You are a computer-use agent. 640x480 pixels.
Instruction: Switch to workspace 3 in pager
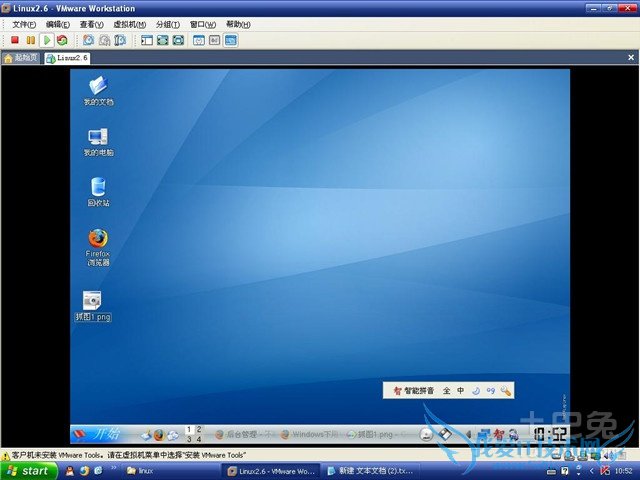189,439
